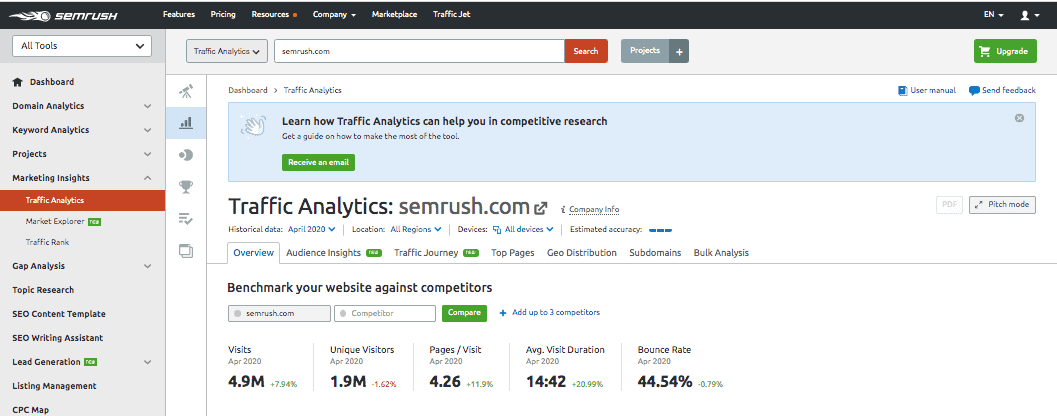
Task: Open Pricing in the top menu
Action: click(223, 15)
